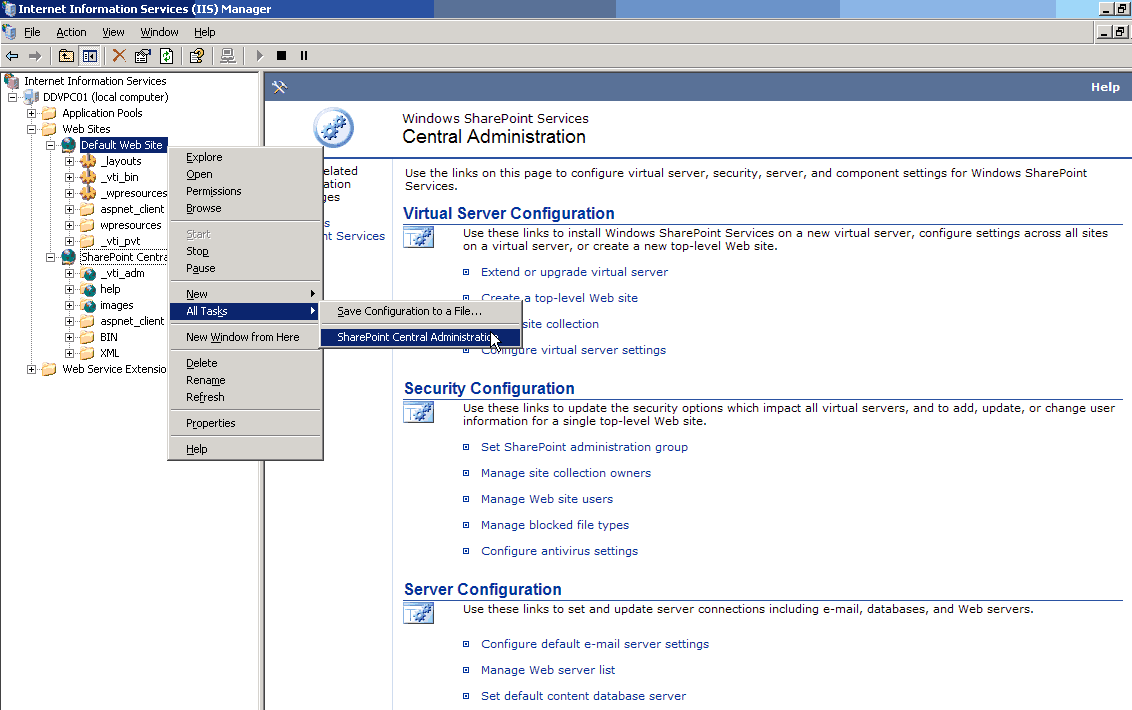This screenshot has height=710, width=1132.
Task: Open Configure default e-mail server settings link
Action: tap(595, 644)
